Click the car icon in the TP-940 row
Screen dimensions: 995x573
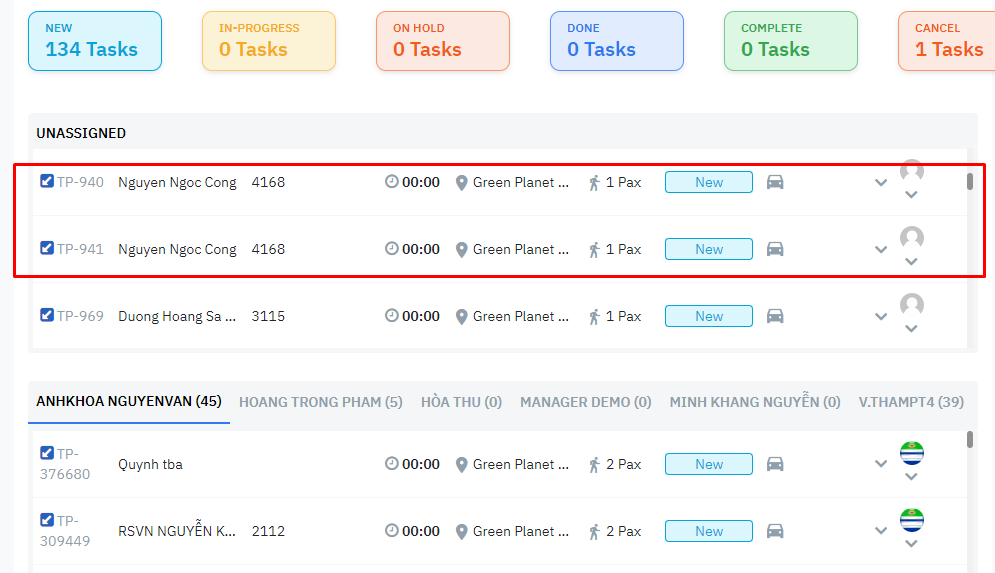click(x=775, y=182)
